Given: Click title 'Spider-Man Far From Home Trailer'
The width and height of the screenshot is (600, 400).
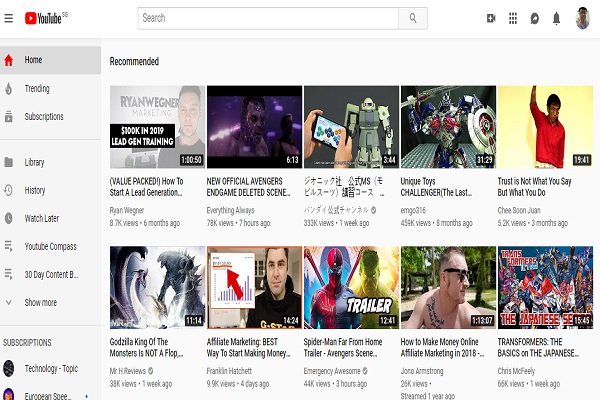Looking at the screenshot, I should click(x=343, y=348).
